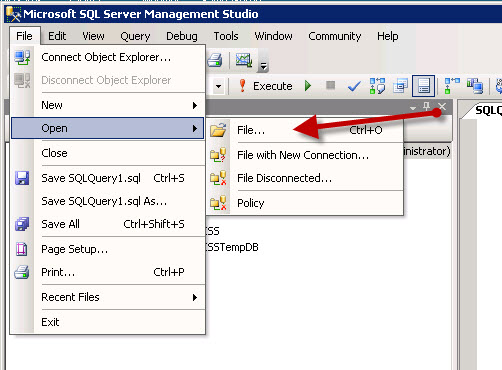Close the Object Explorer panel

coord(442,107)
